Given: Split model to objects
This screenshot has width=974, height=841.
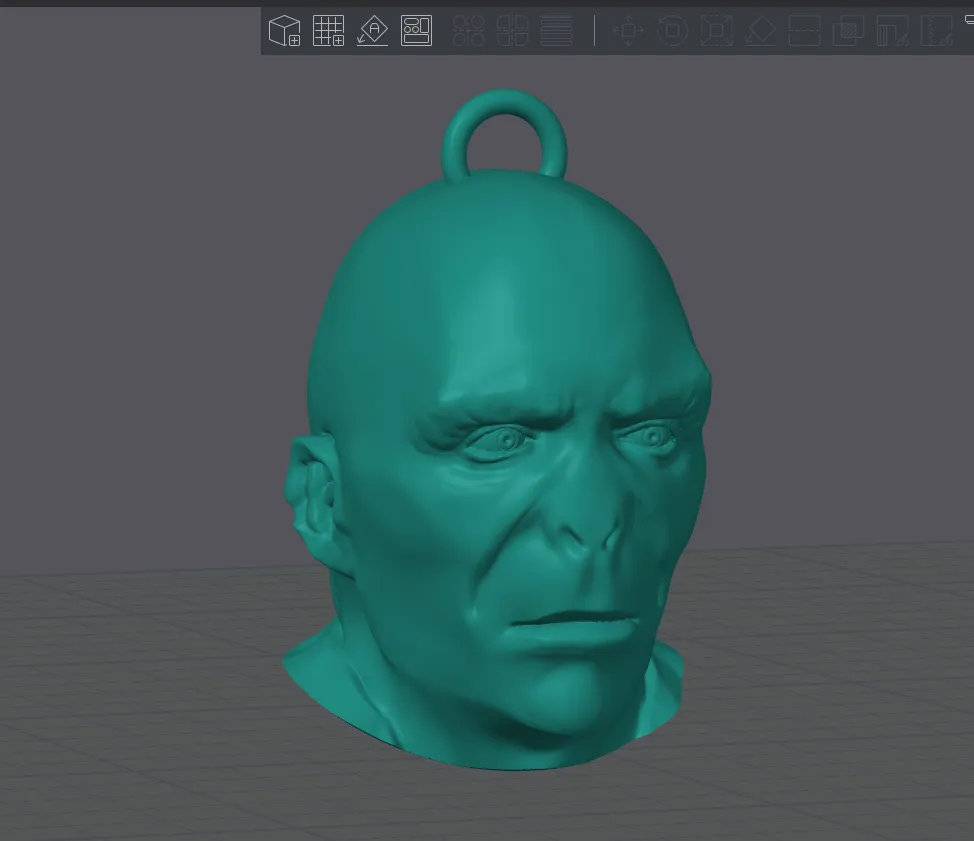Looking at the screenshot, I should (x=468, y=30).
